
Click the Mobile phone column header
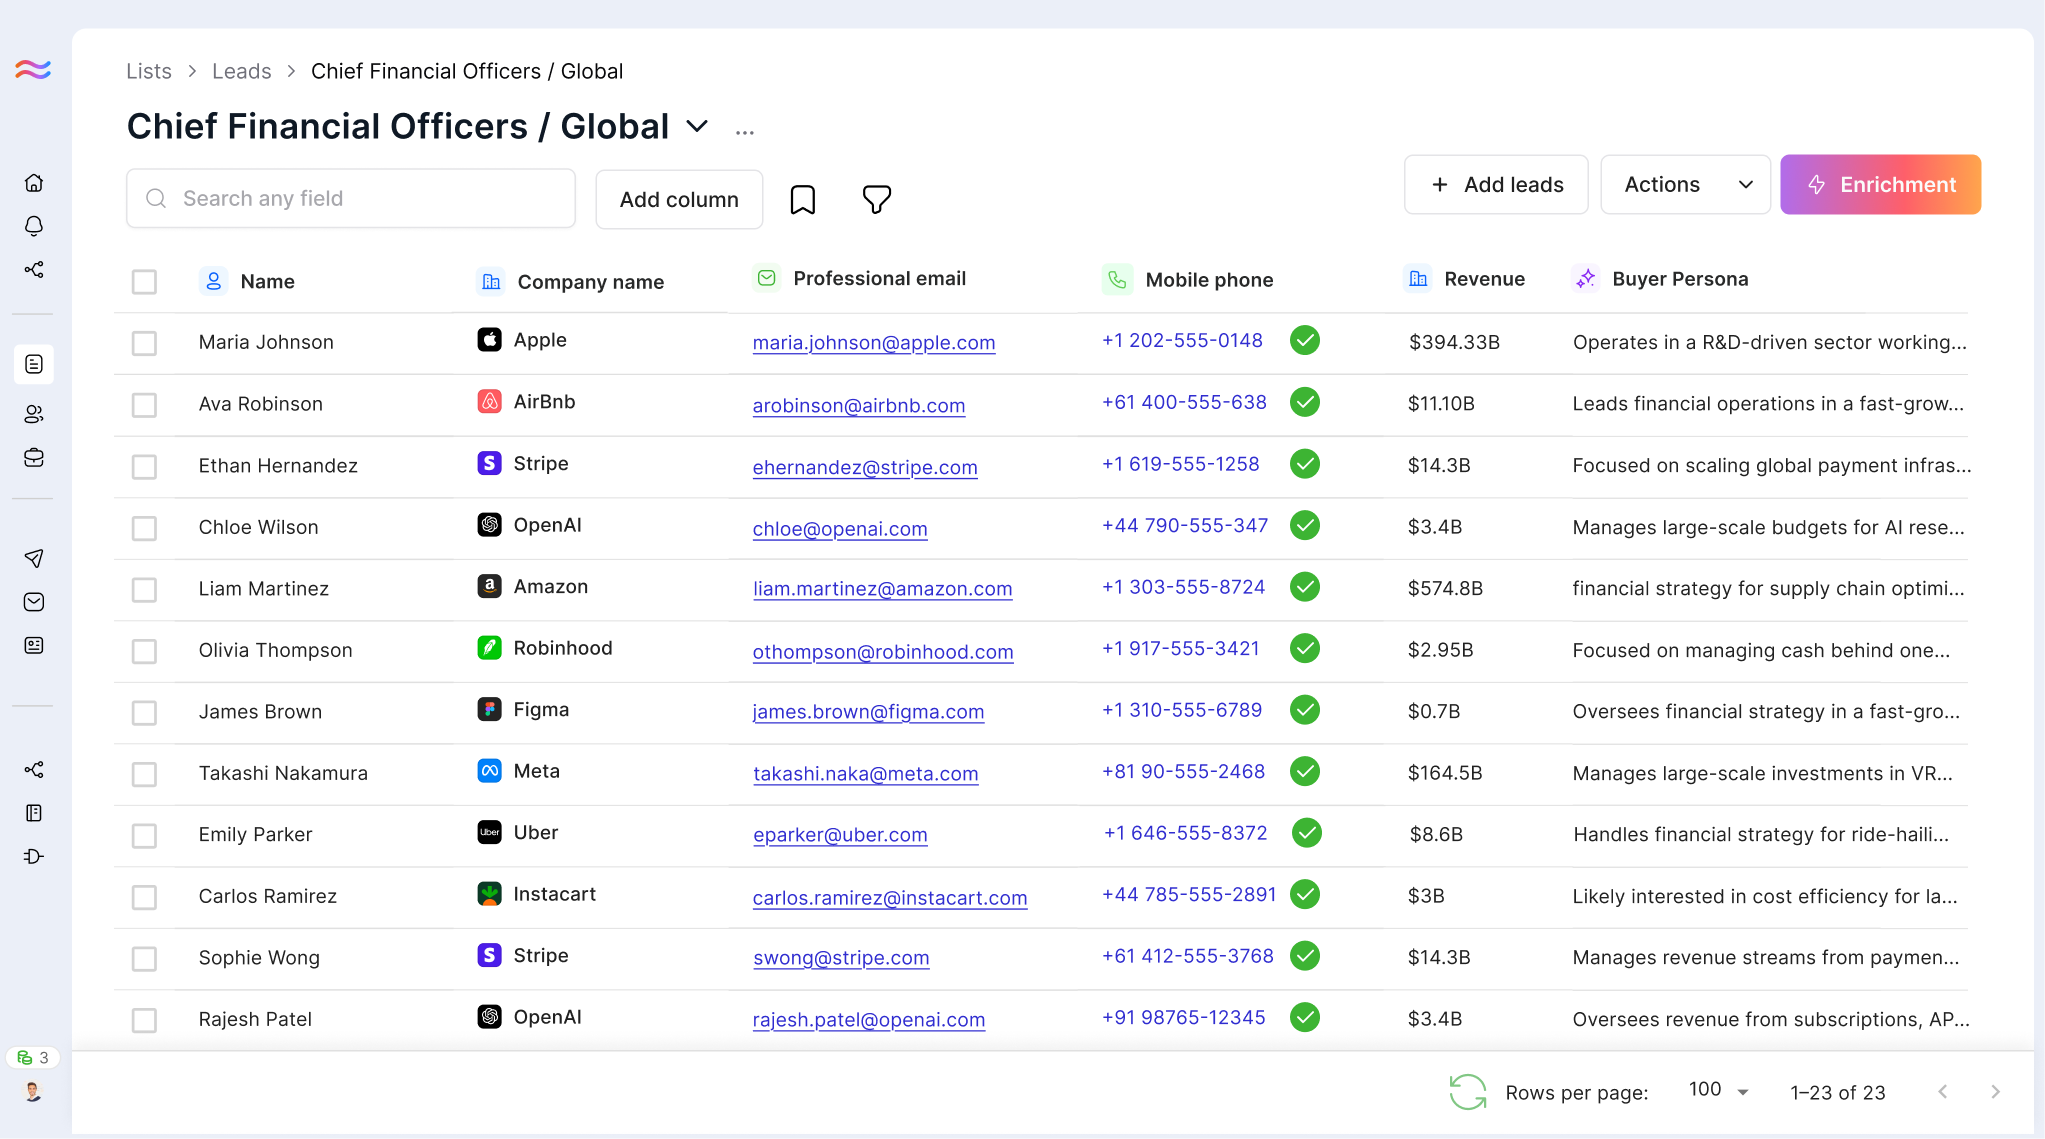[x=1209, y=280]
